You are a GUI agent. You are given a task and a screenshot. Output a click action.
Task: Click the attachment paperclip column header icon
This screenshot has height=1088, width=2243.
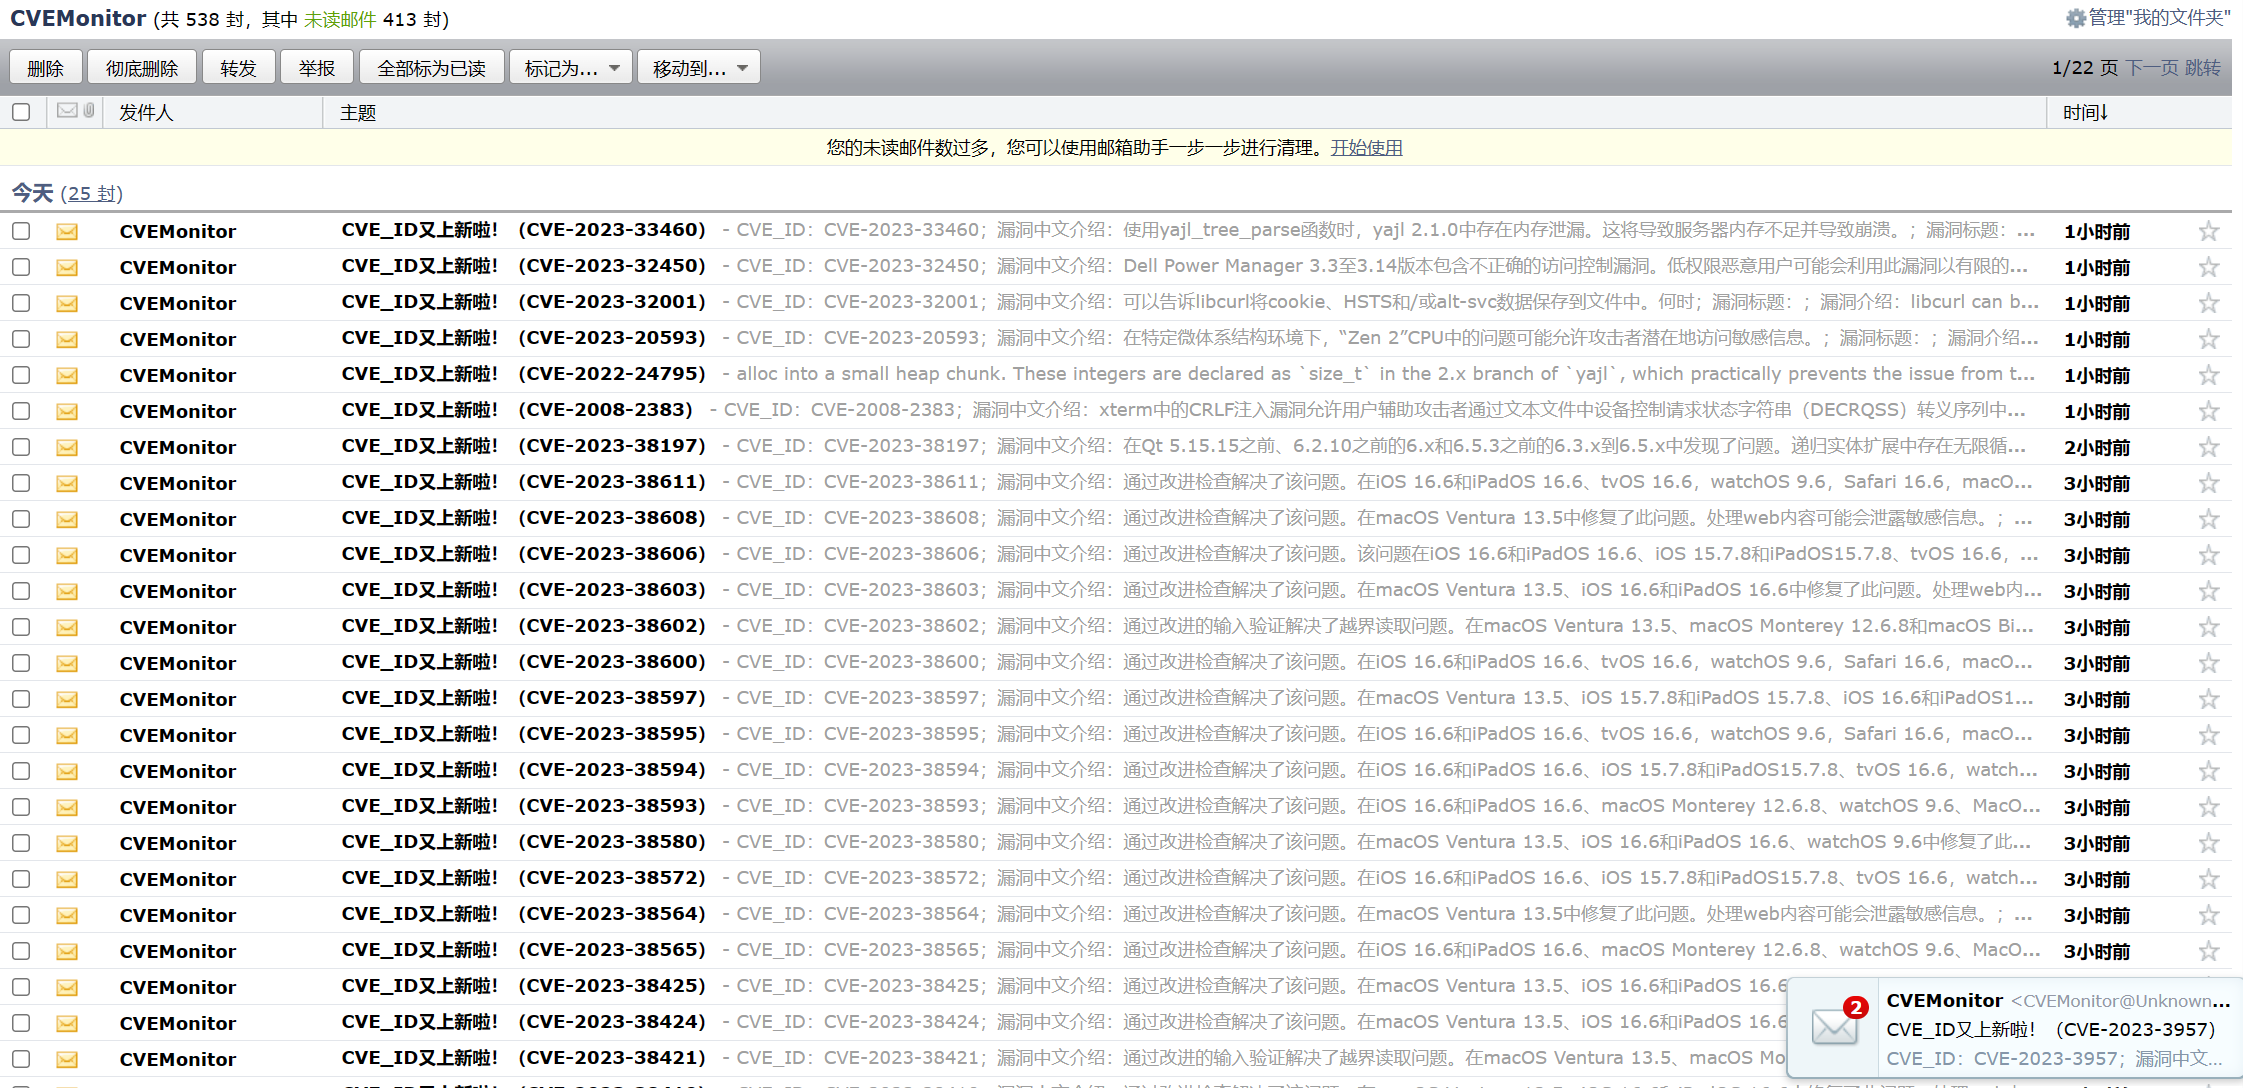(89, 111)
